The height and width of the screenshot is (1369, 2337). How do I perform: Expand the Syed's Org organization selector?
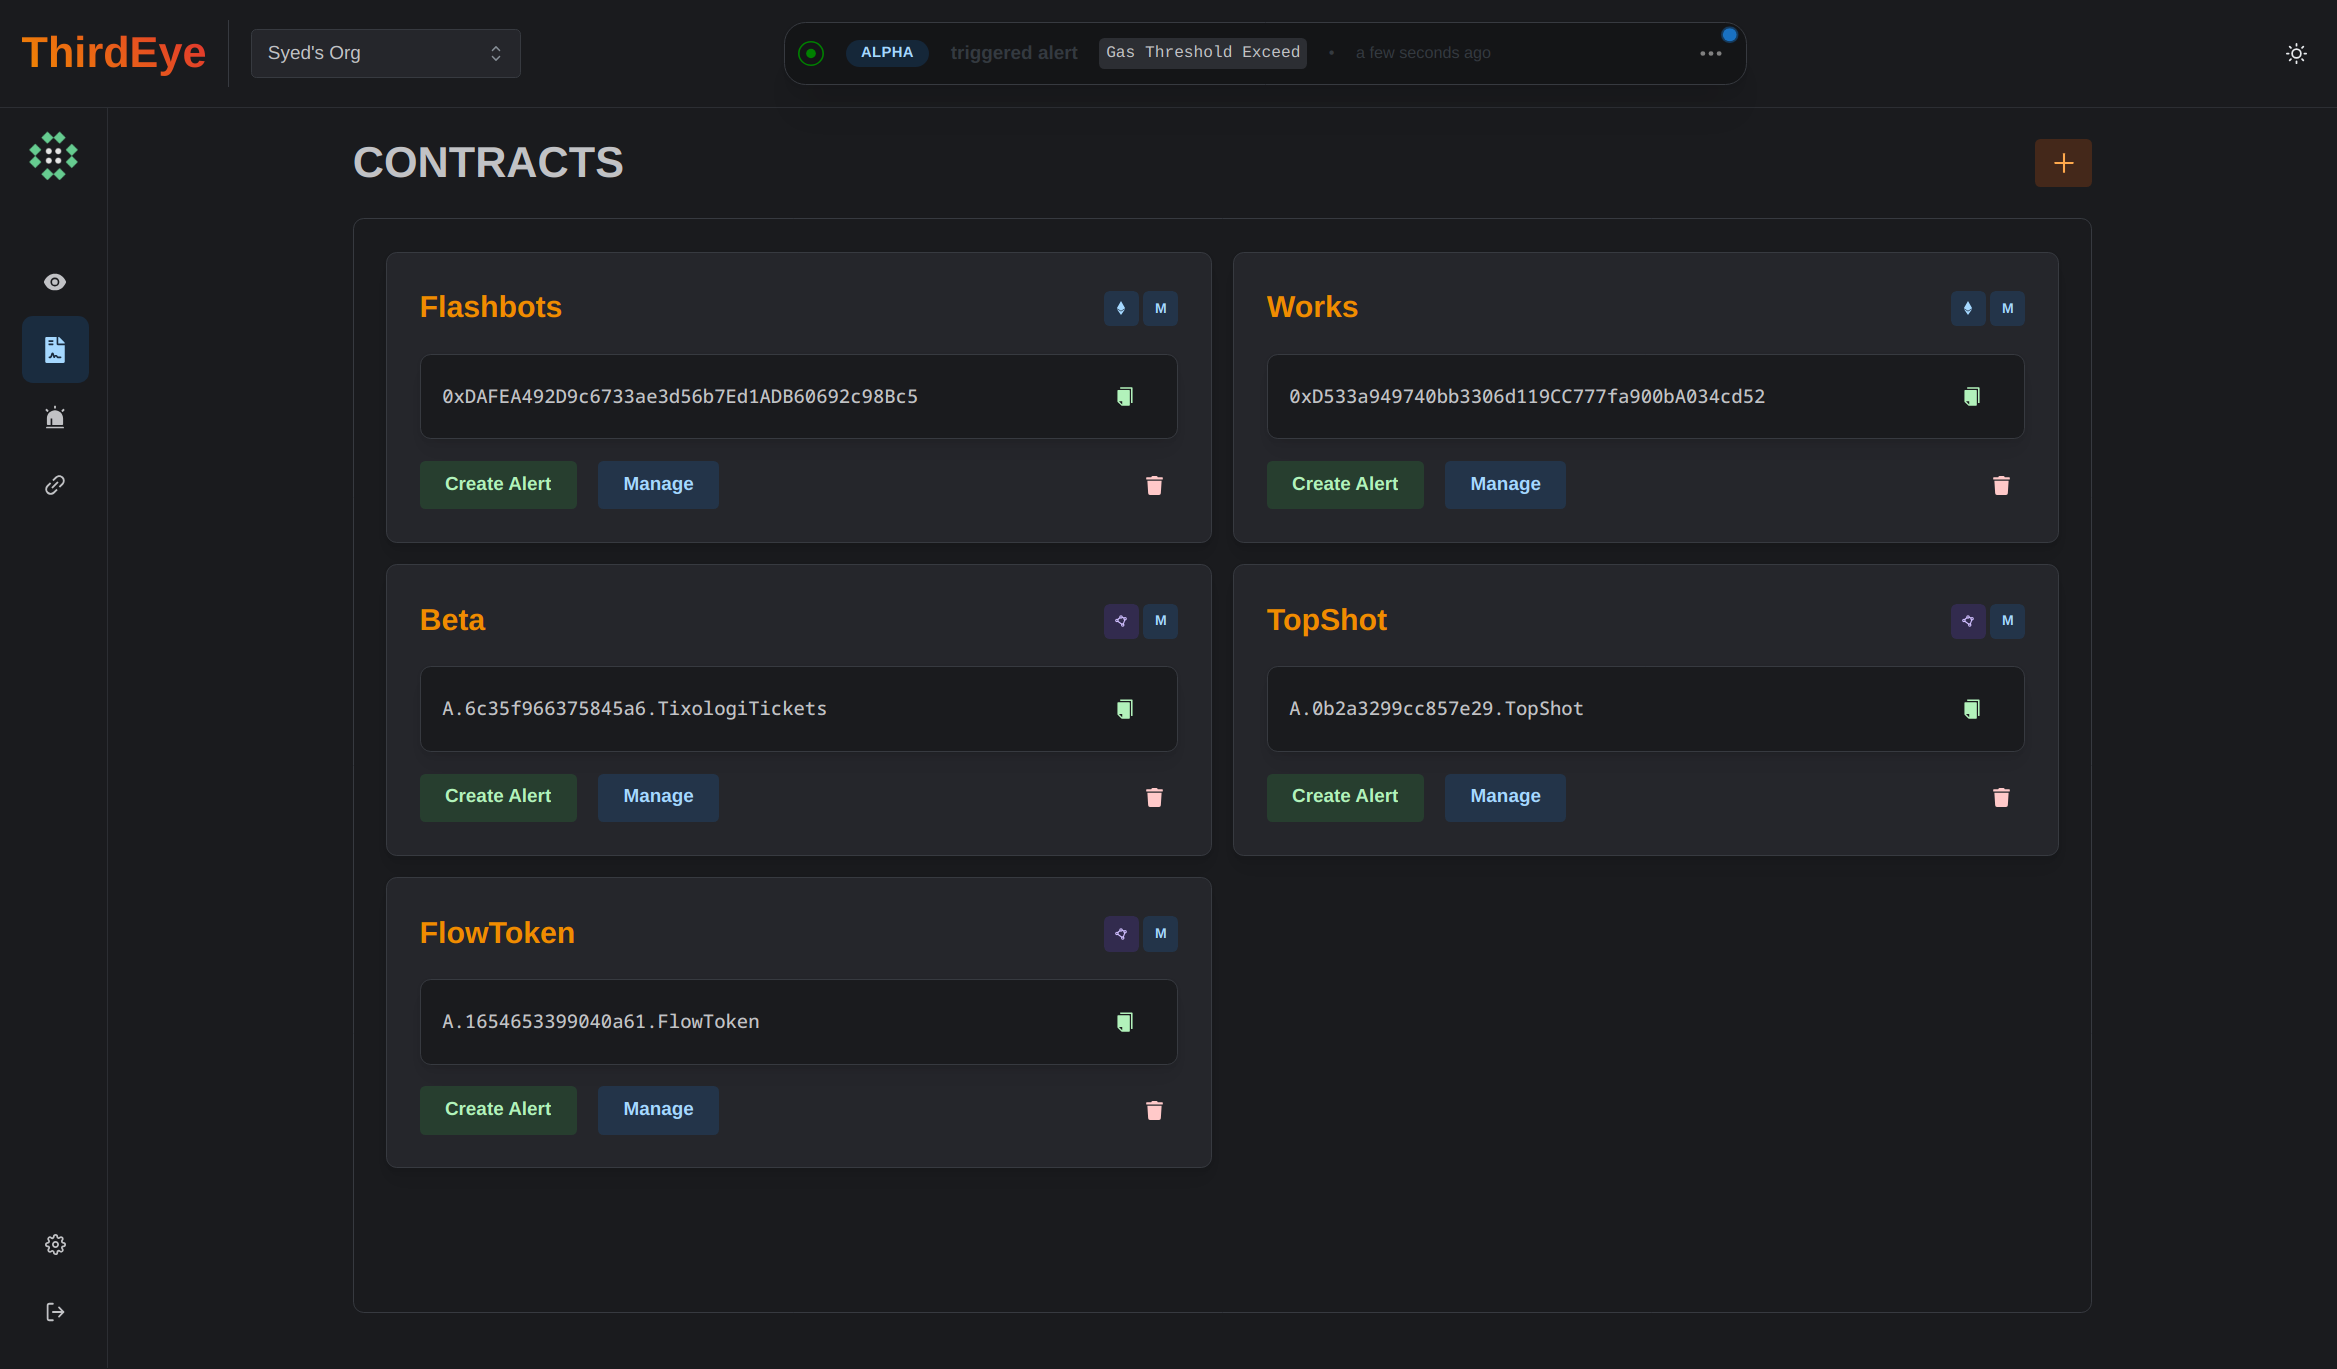point(385,53)
